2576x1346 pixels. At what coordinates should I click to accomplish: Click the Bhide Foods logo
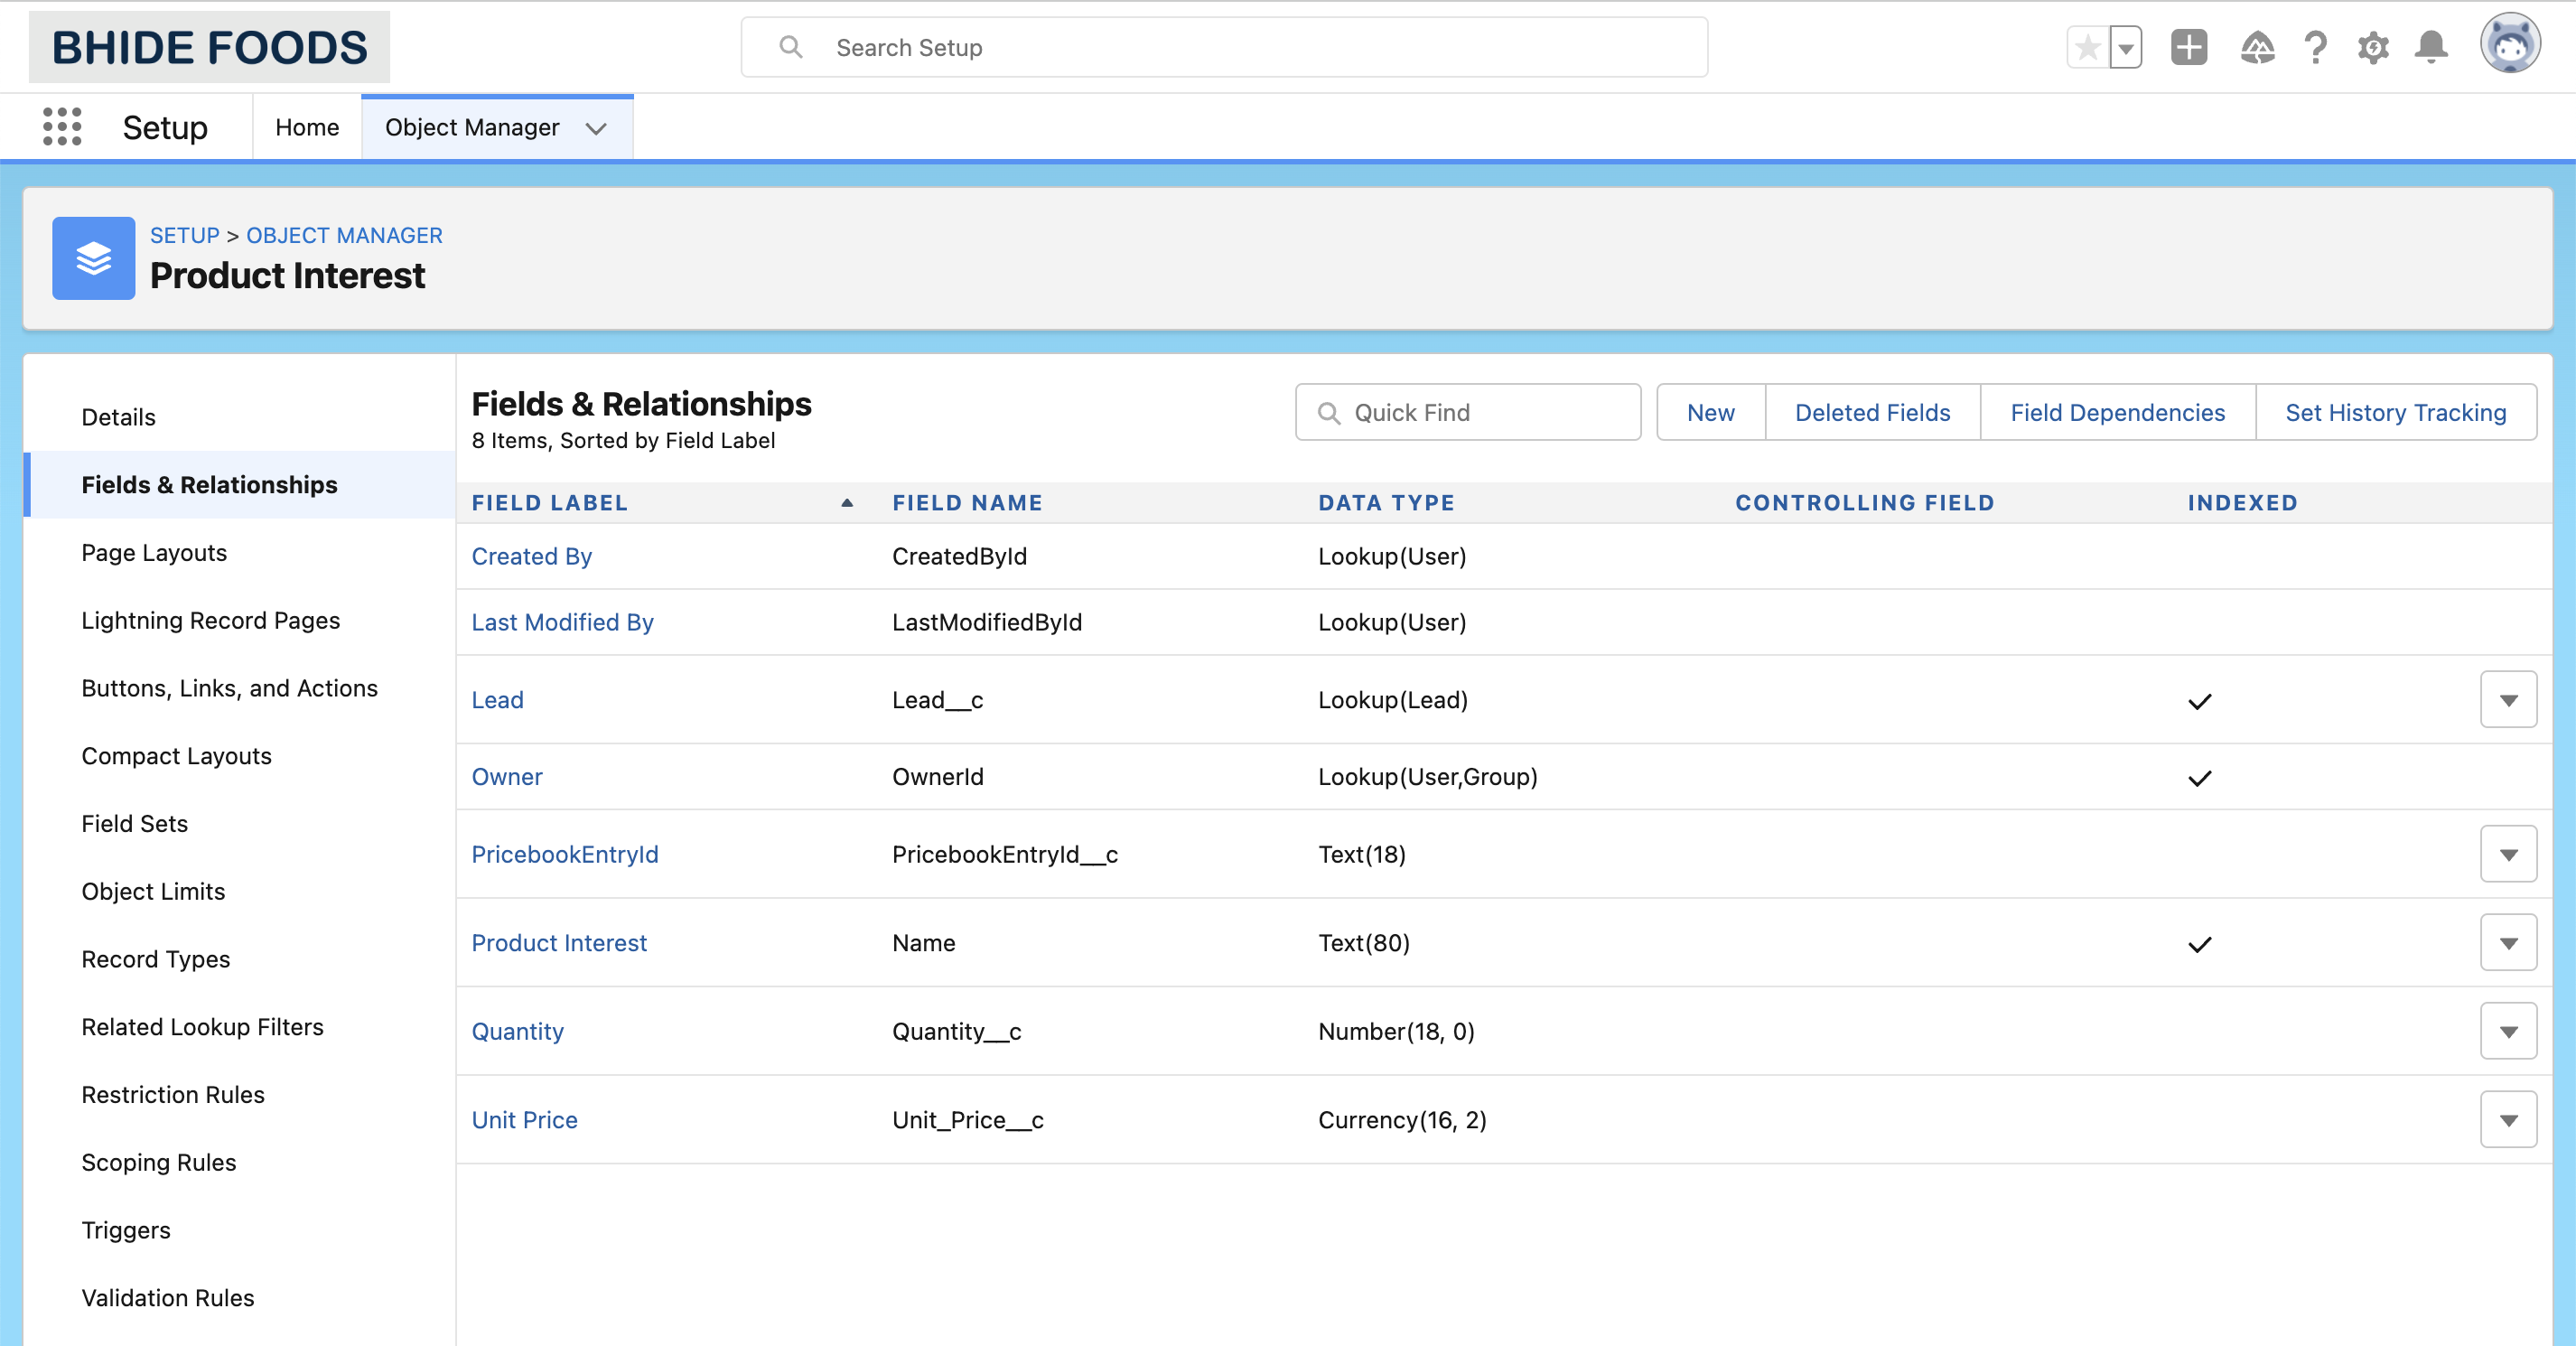coord(209,47)
